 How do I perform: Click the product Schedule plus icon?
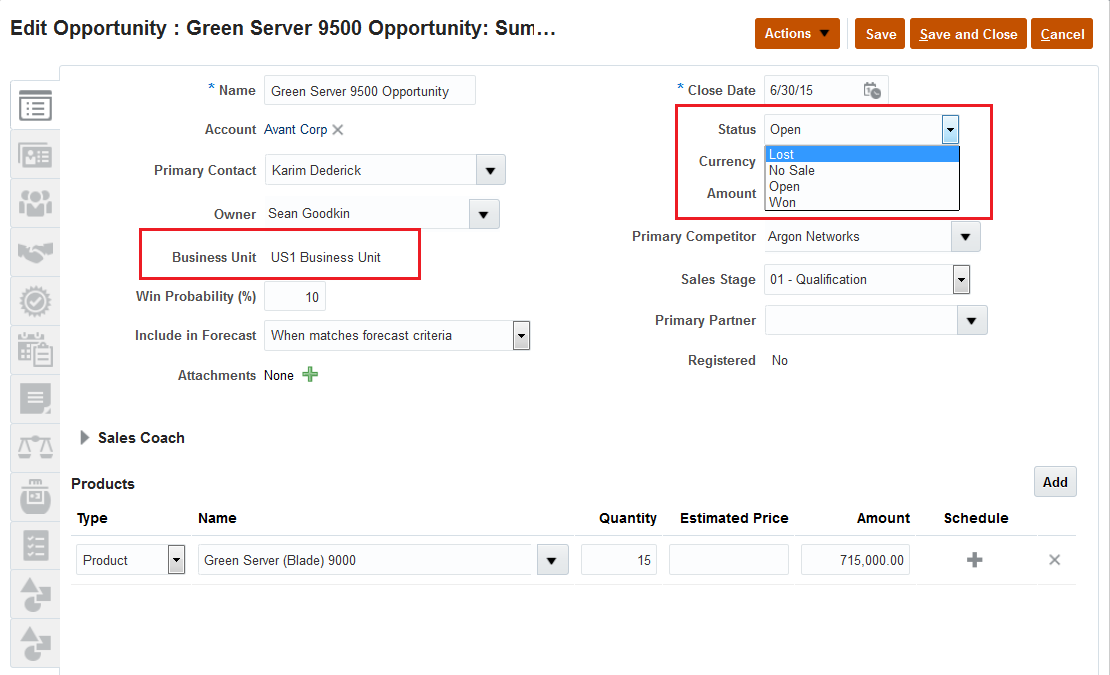click(x=974, y=560)
